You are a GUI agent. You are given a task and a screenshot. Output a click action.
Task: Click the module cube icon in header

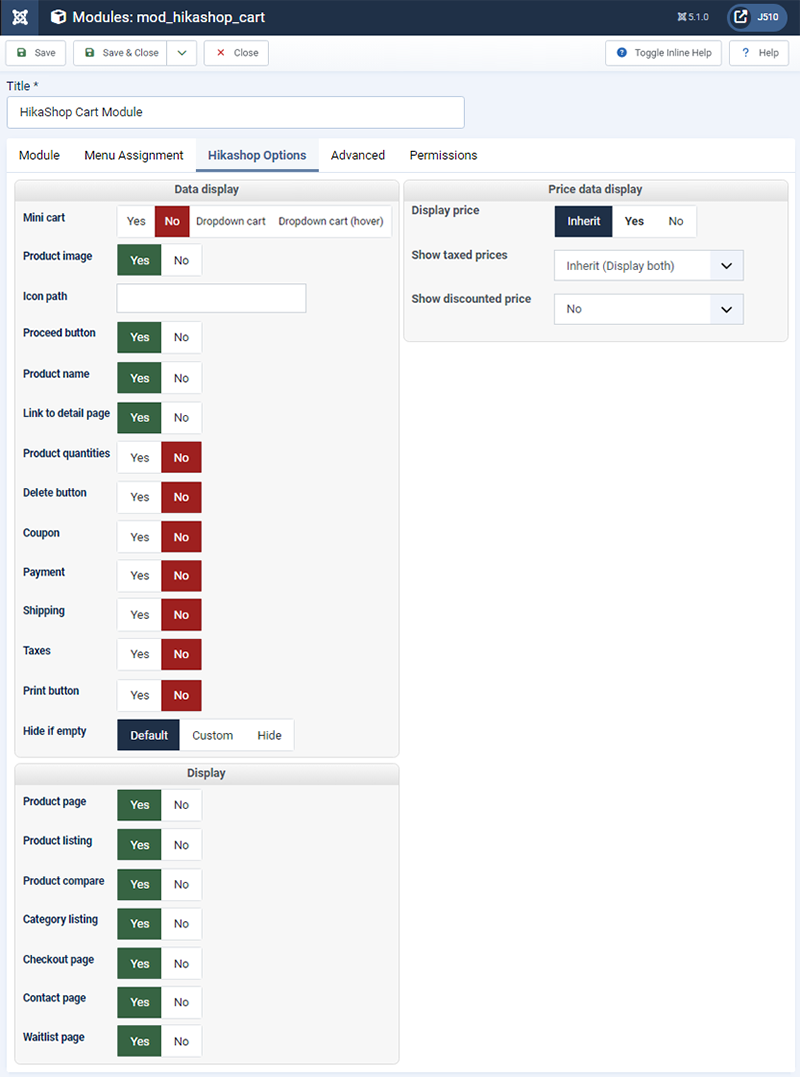(x=58, y=17)
